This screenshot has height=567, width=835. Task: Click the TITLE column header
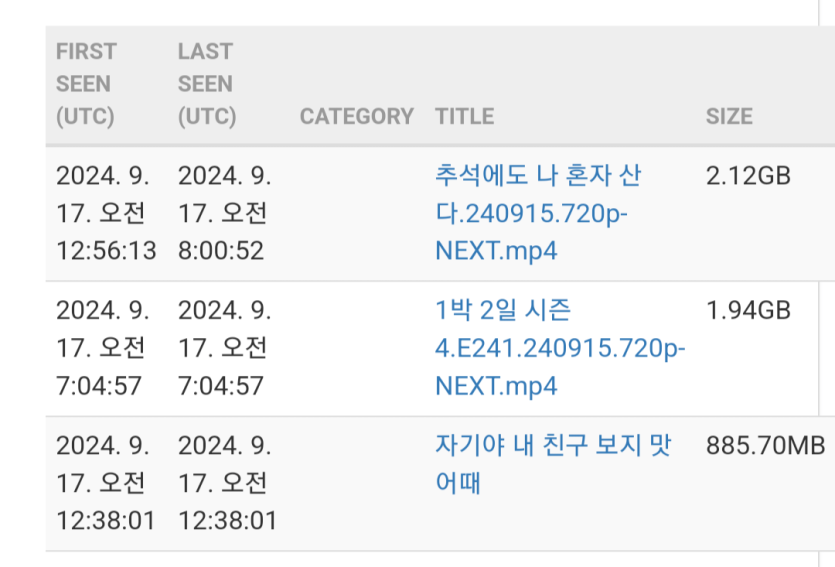[x=464, y=116]
